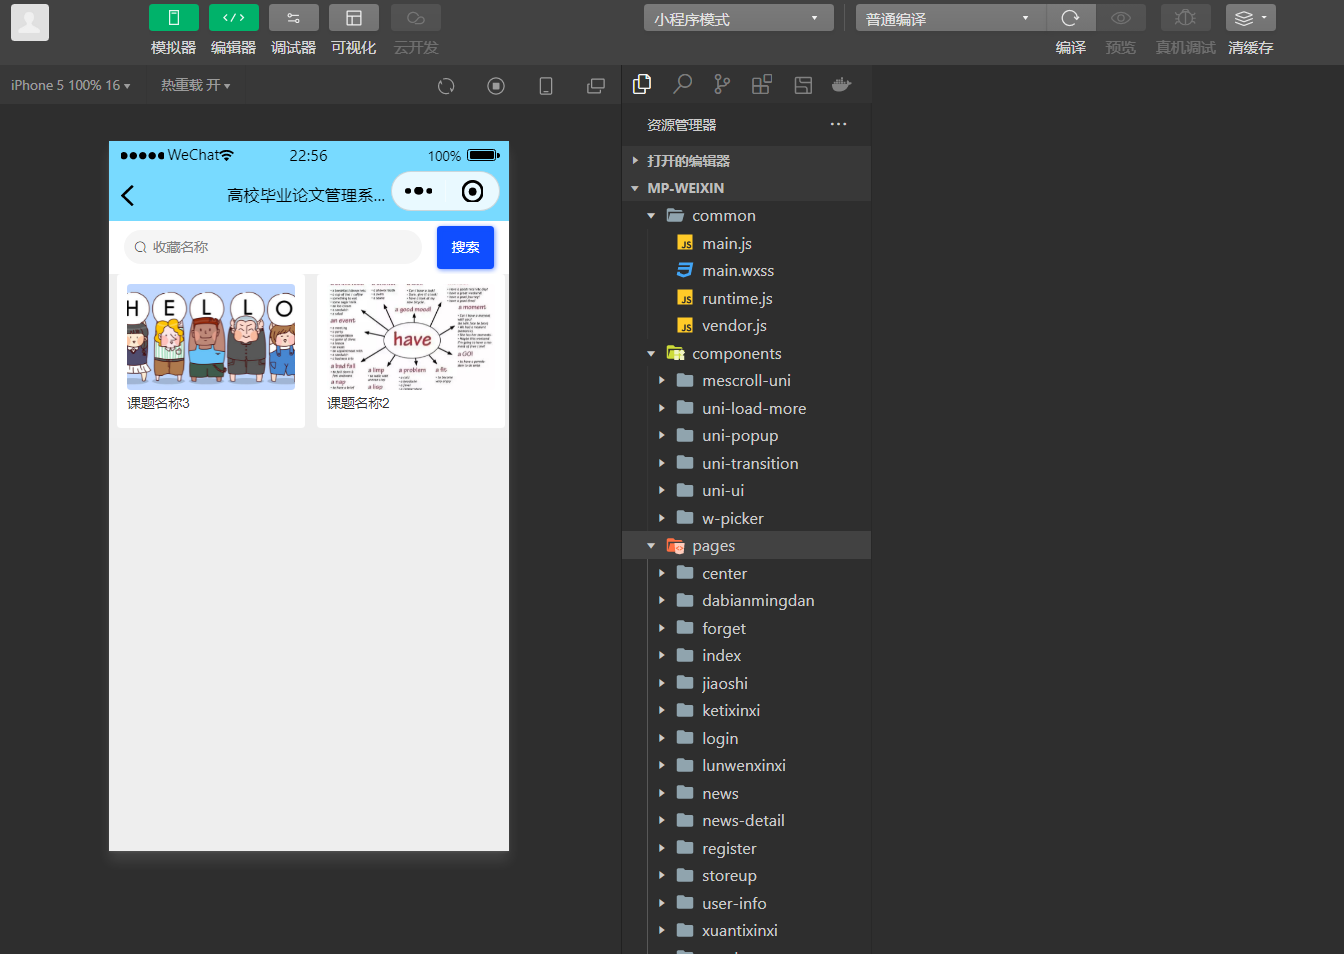Open the normal compile mode dropdown
The height and width of the screenshot is (954, 1344).
coord(950,18)
